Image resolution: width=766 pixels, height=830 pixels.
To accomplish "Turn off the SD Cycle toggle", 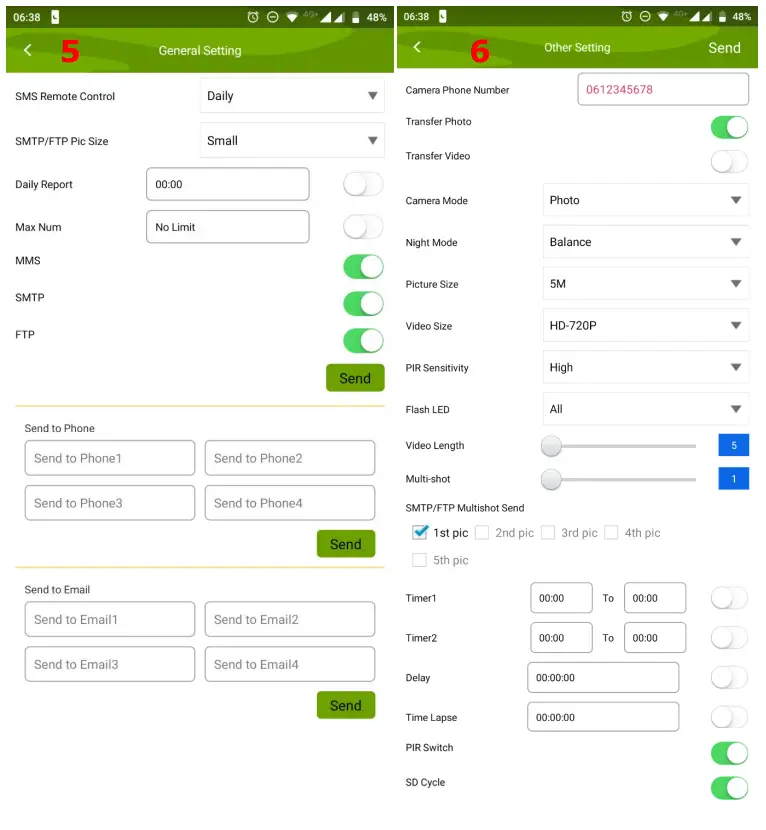I will (x=729, y=788).
